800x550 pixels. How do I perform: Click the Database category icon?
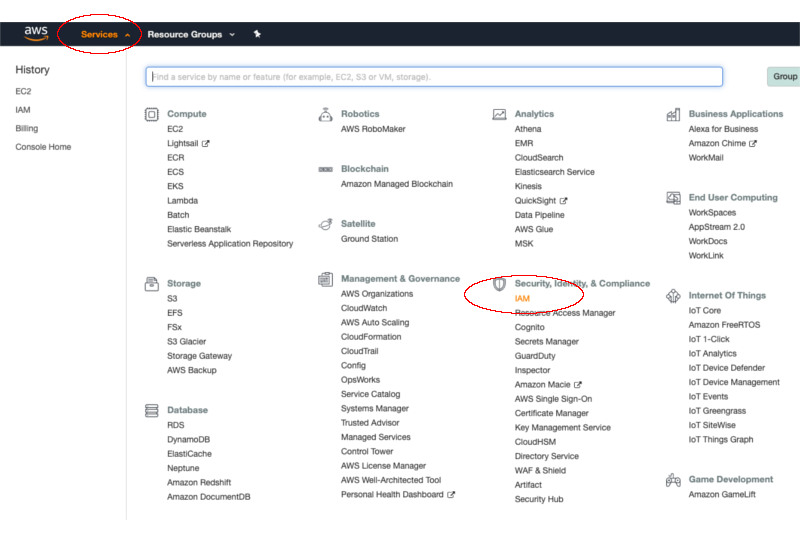[151, 410]
